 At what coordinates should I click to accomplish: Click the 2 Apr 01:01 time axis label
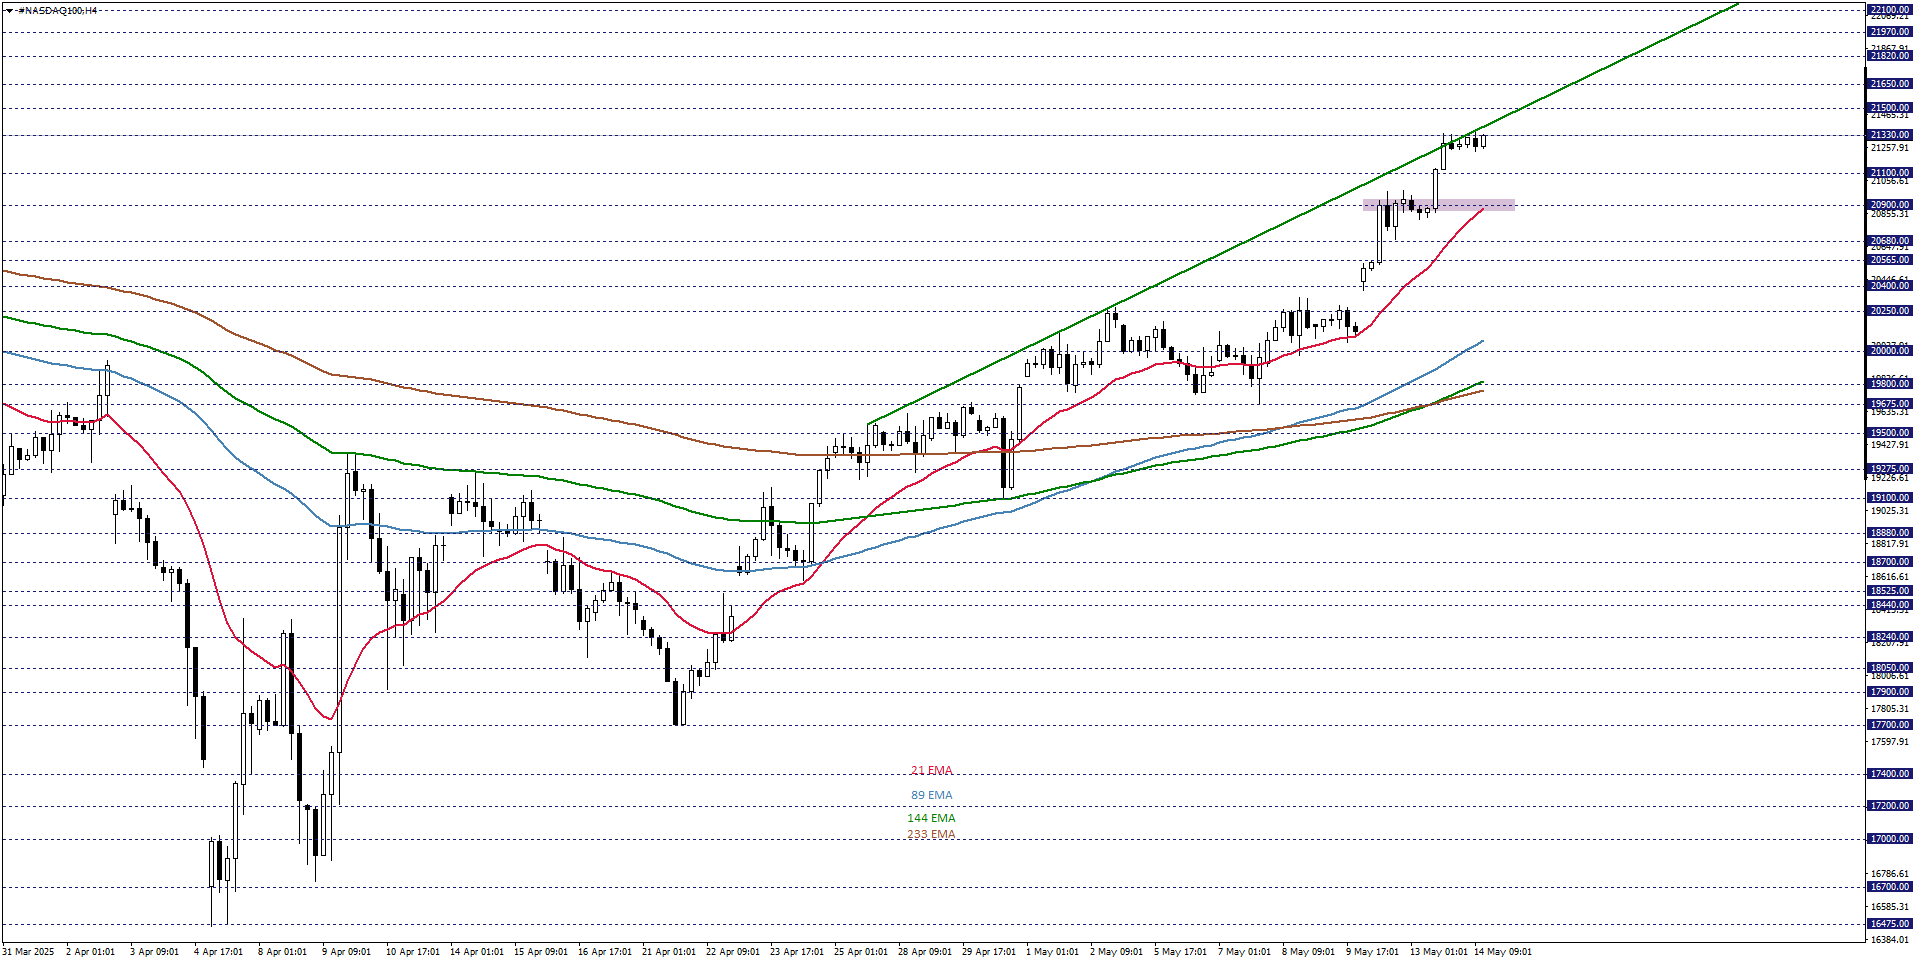(x=90, y=952)
